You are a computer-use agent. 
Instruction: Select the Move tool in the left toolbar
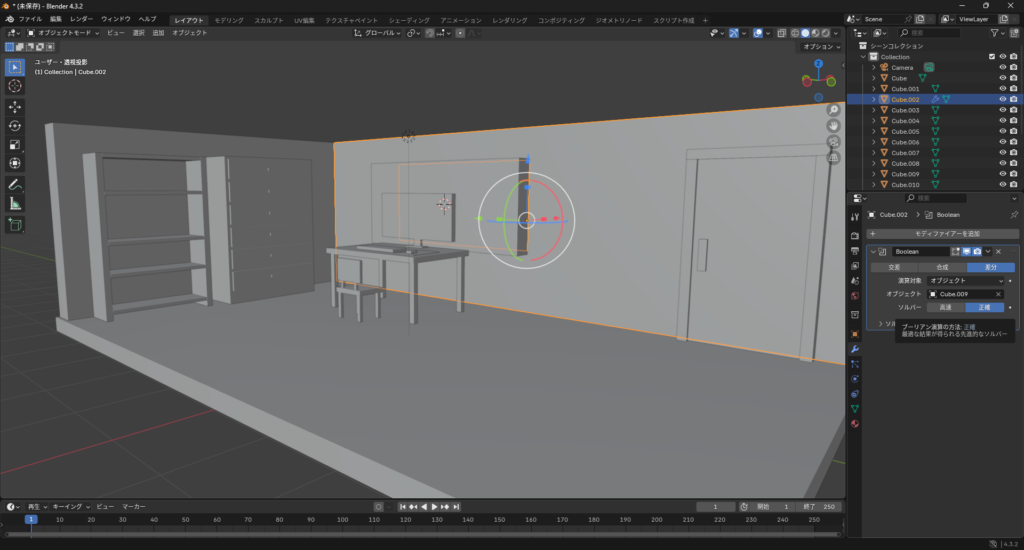click(15, 106)
